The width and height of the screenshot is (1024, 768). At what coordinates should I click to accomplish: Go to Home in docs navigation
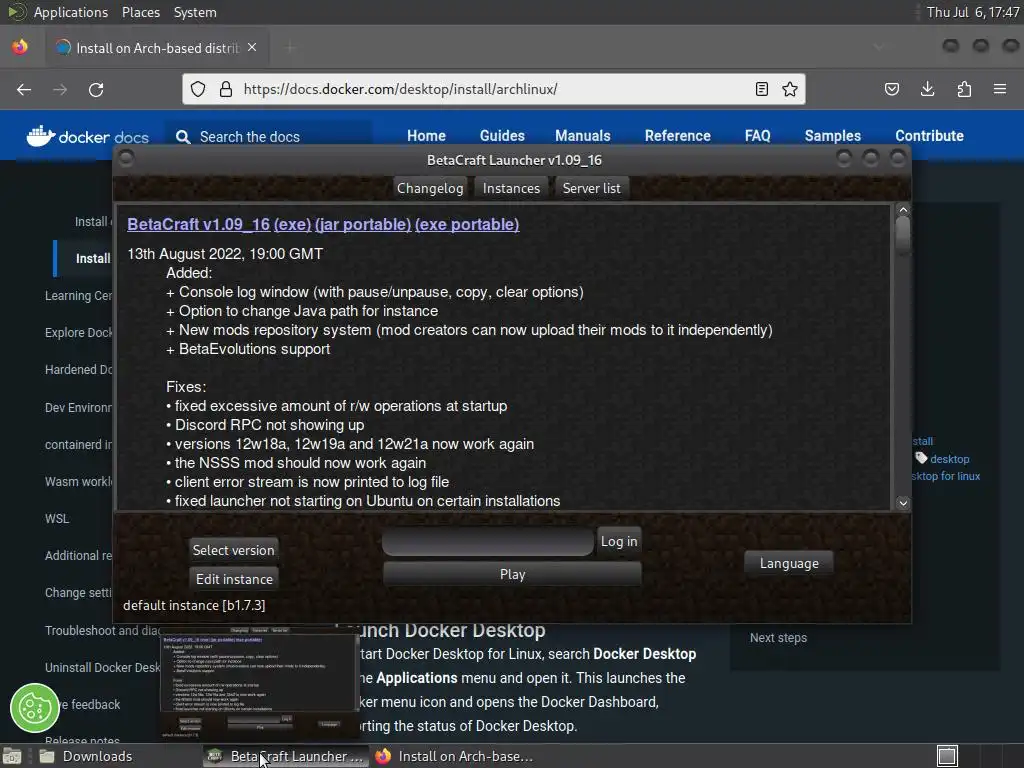(426, 136)
